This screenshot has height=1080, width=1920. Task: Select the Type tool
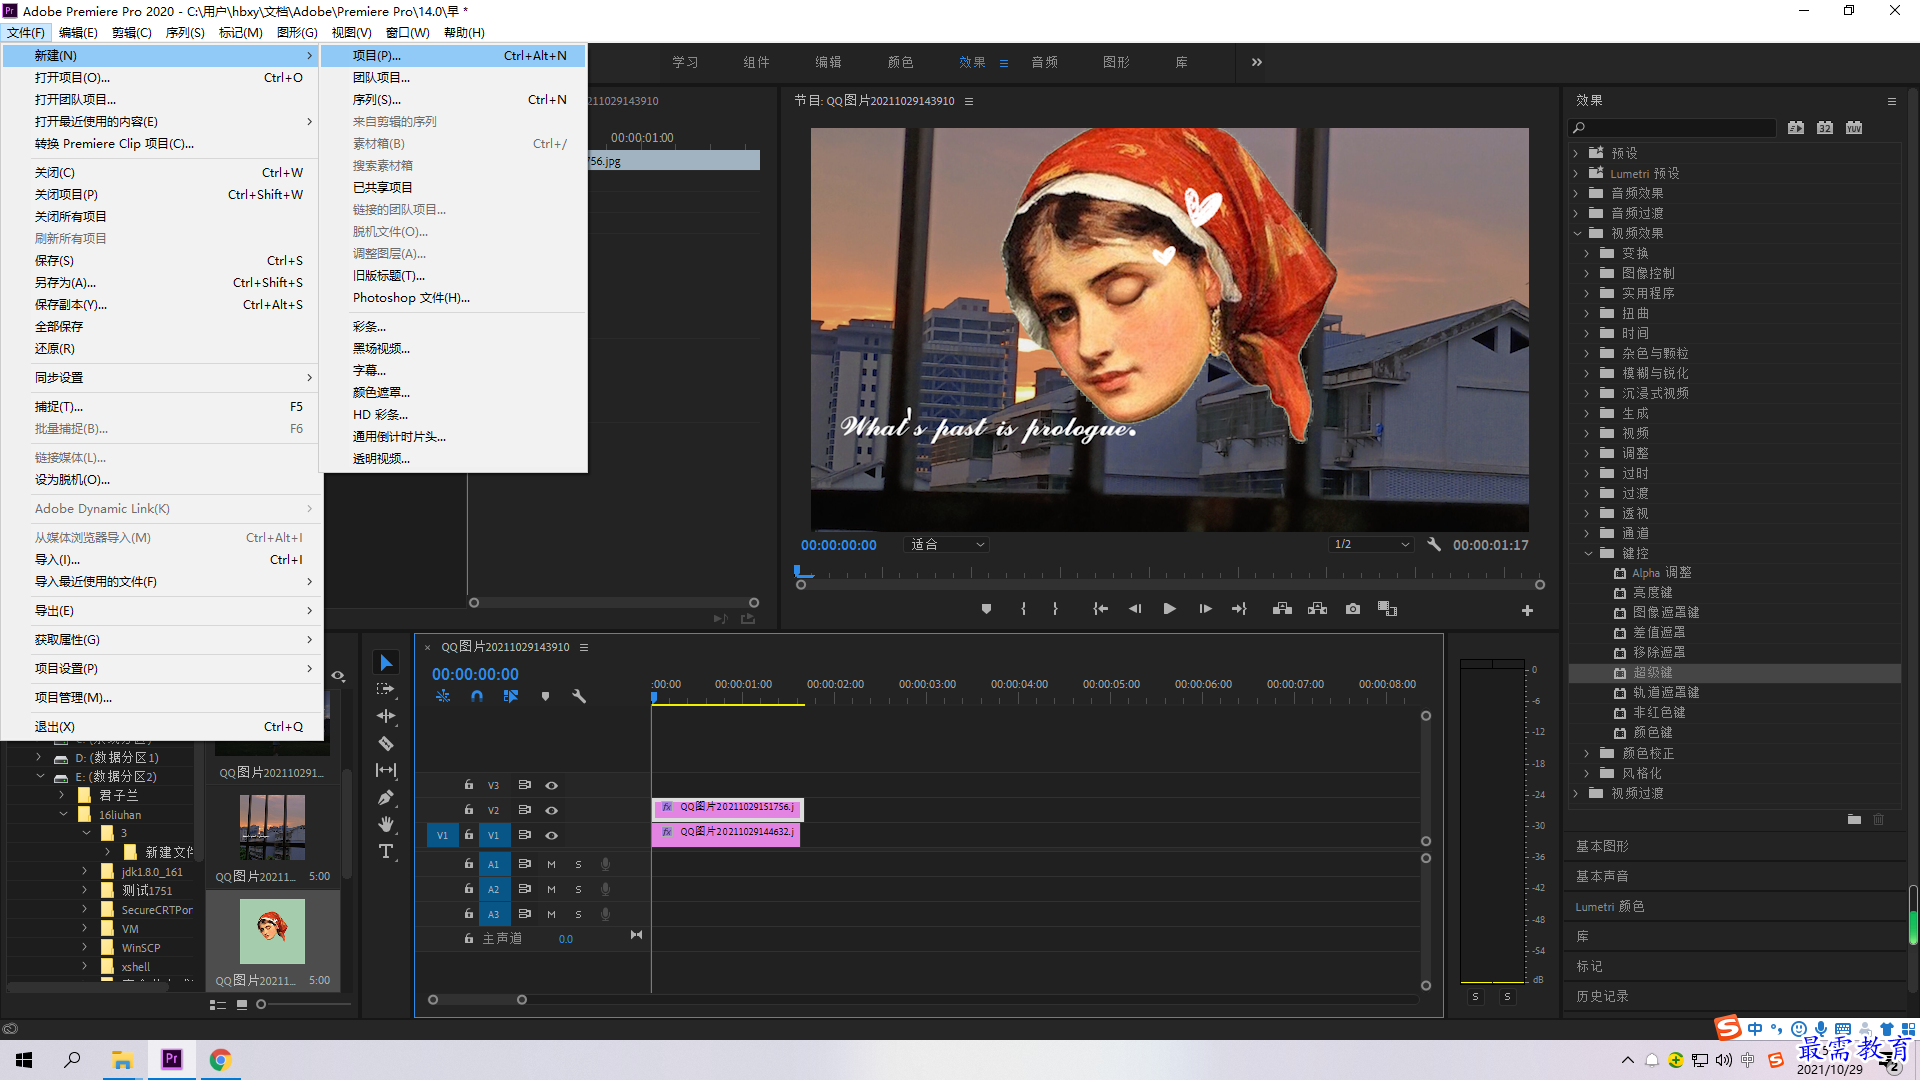(386, 851)
